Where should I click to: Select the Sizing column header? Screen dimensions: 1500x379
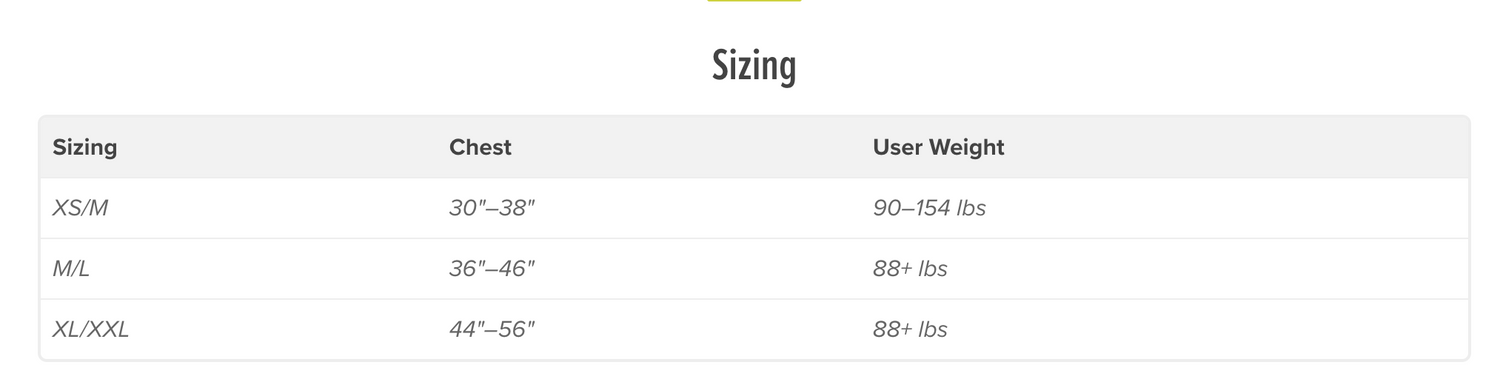click(x=85, y=147)
